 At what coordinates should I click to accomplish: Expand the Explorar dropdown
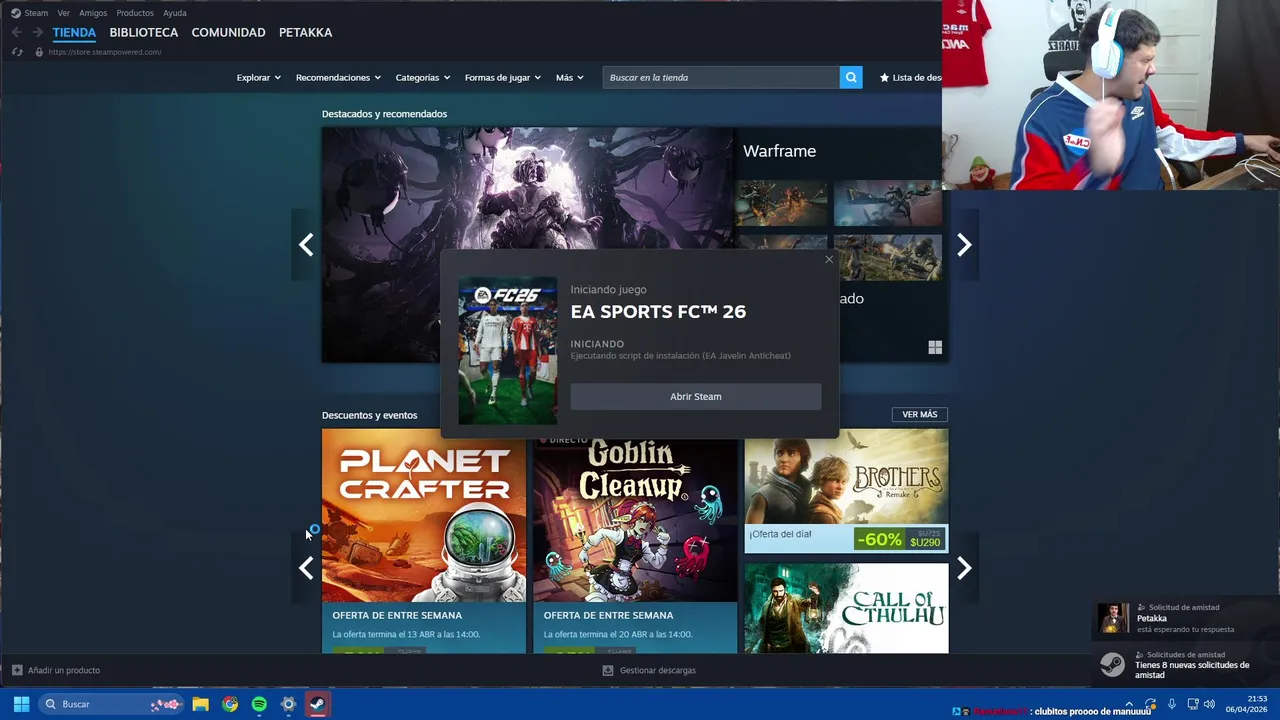(258, 77)
